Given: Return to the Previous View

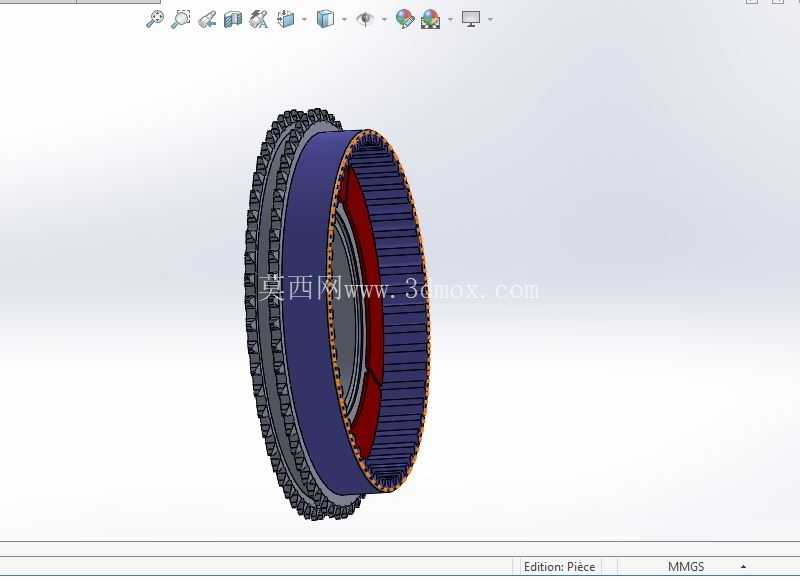Looking at the screenshot, I should tap(207, 20).
